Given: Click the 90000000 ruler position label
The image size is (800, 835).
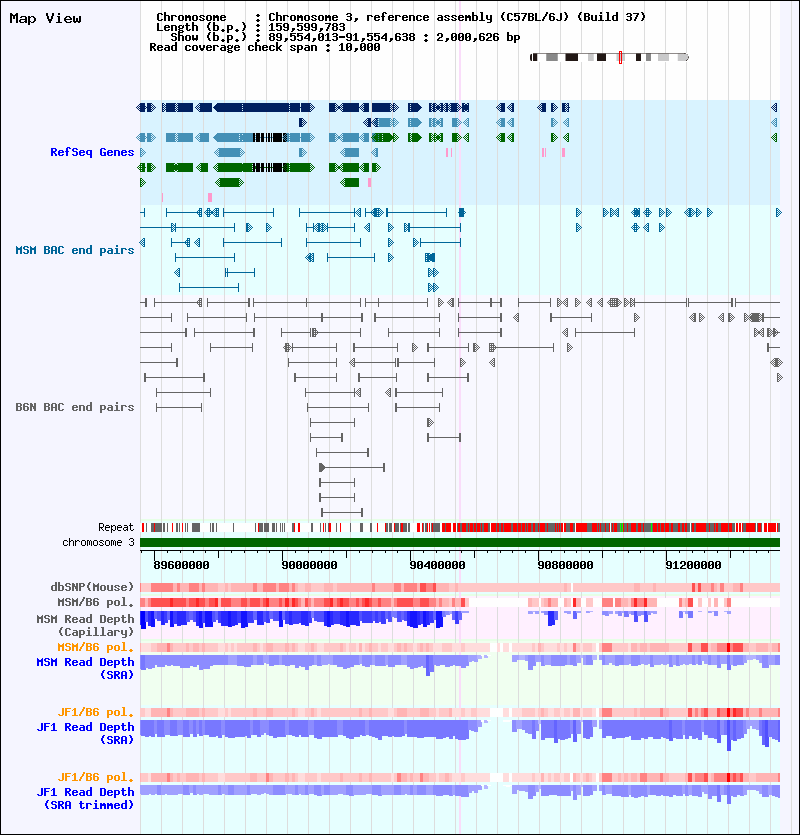Looking at the screenshot, I should [309, 565].
